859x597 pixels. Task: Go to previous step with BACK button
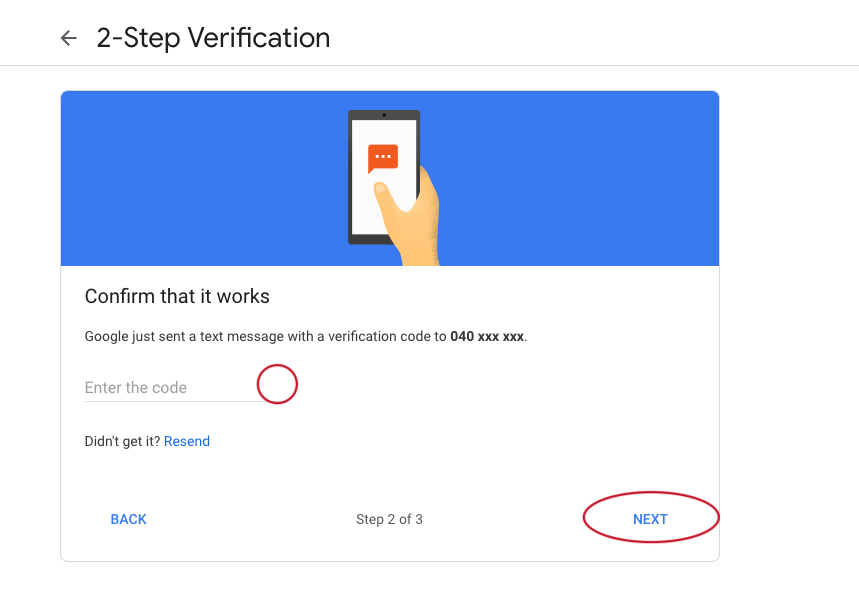click(129, 519)
